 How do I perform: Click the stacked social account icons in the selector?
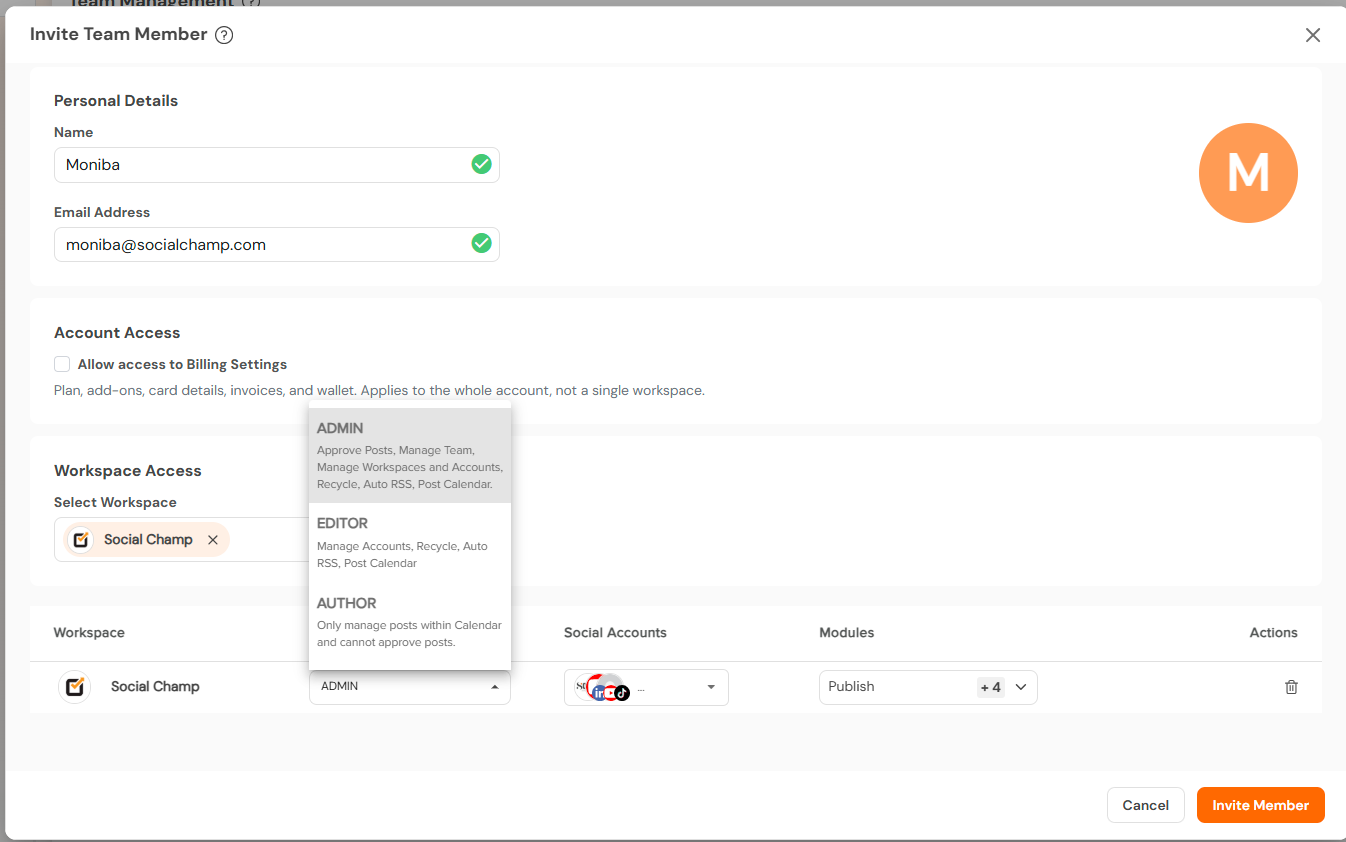tap(603, 688)
